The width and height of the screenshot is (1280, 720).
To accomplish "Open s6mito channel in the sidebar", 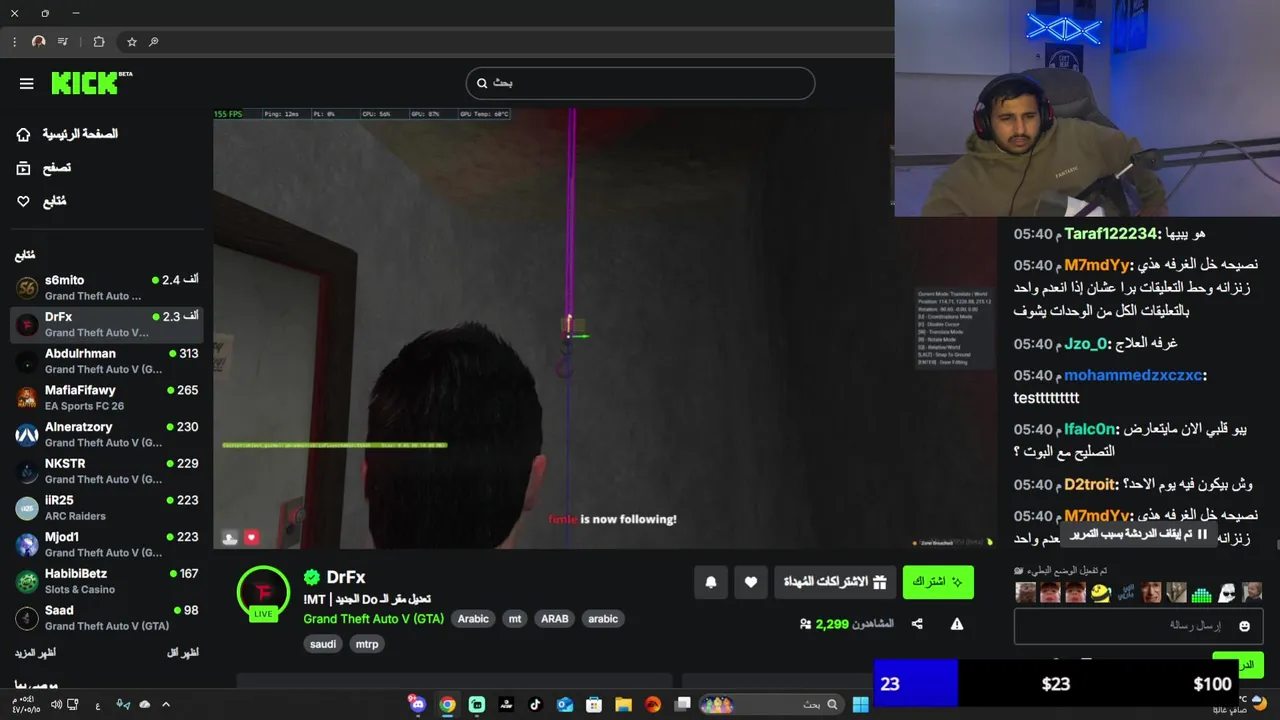I will (x=107, y=288).
